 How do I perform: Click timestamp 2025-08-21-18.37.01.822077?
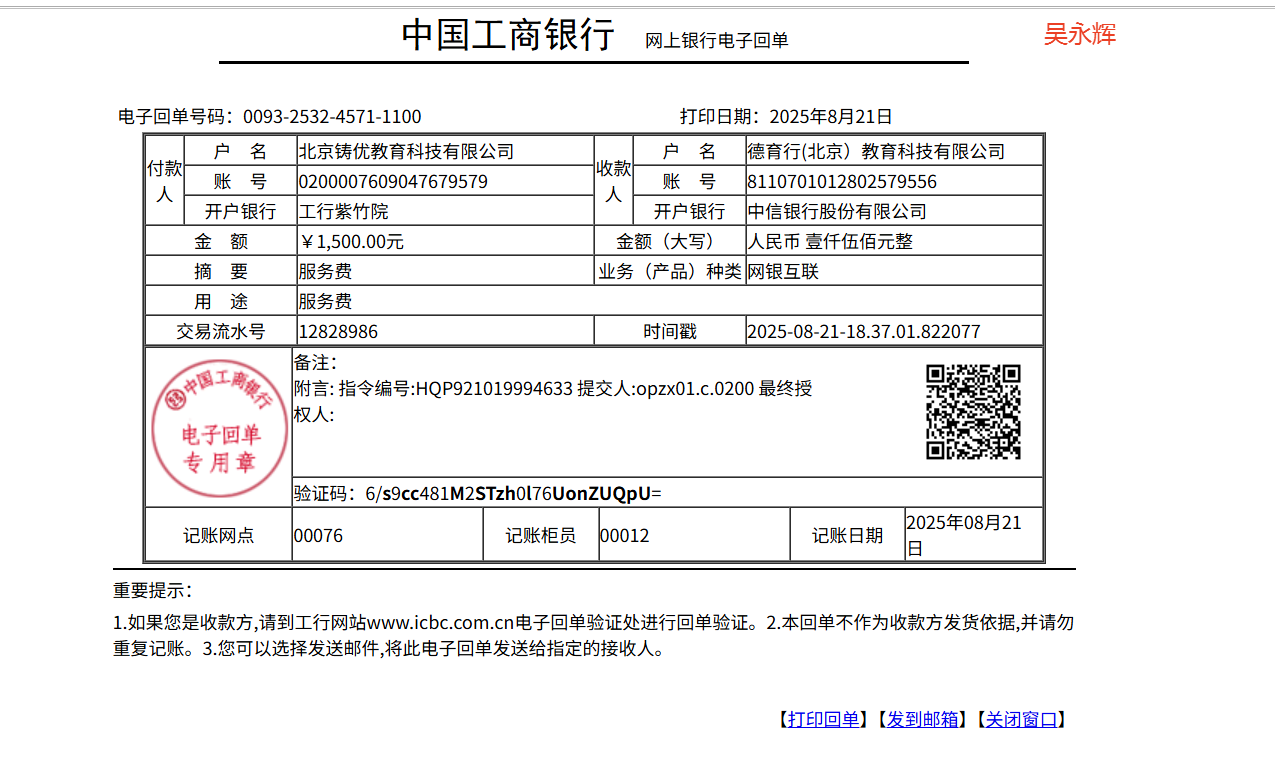coord(864,332)
